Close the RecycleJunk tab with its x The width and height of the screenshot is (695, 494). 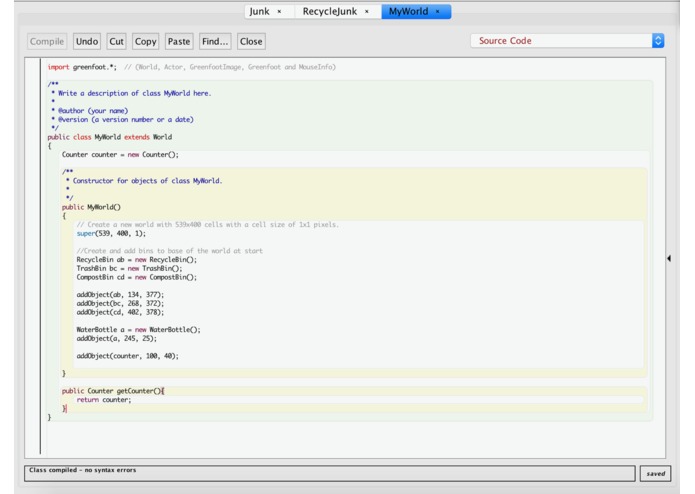click(x=367, y=12)
